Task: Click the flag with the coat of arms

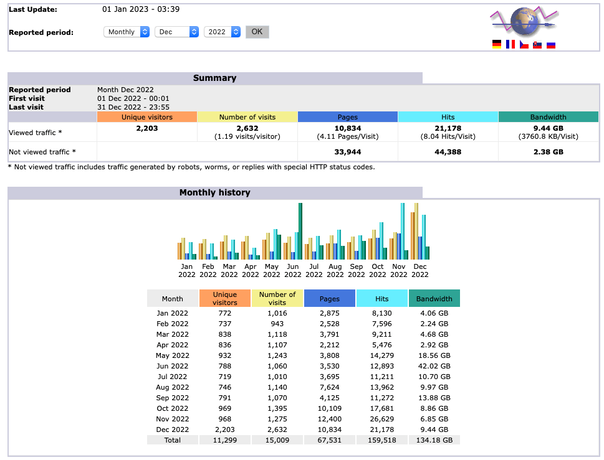Action: 537,45
